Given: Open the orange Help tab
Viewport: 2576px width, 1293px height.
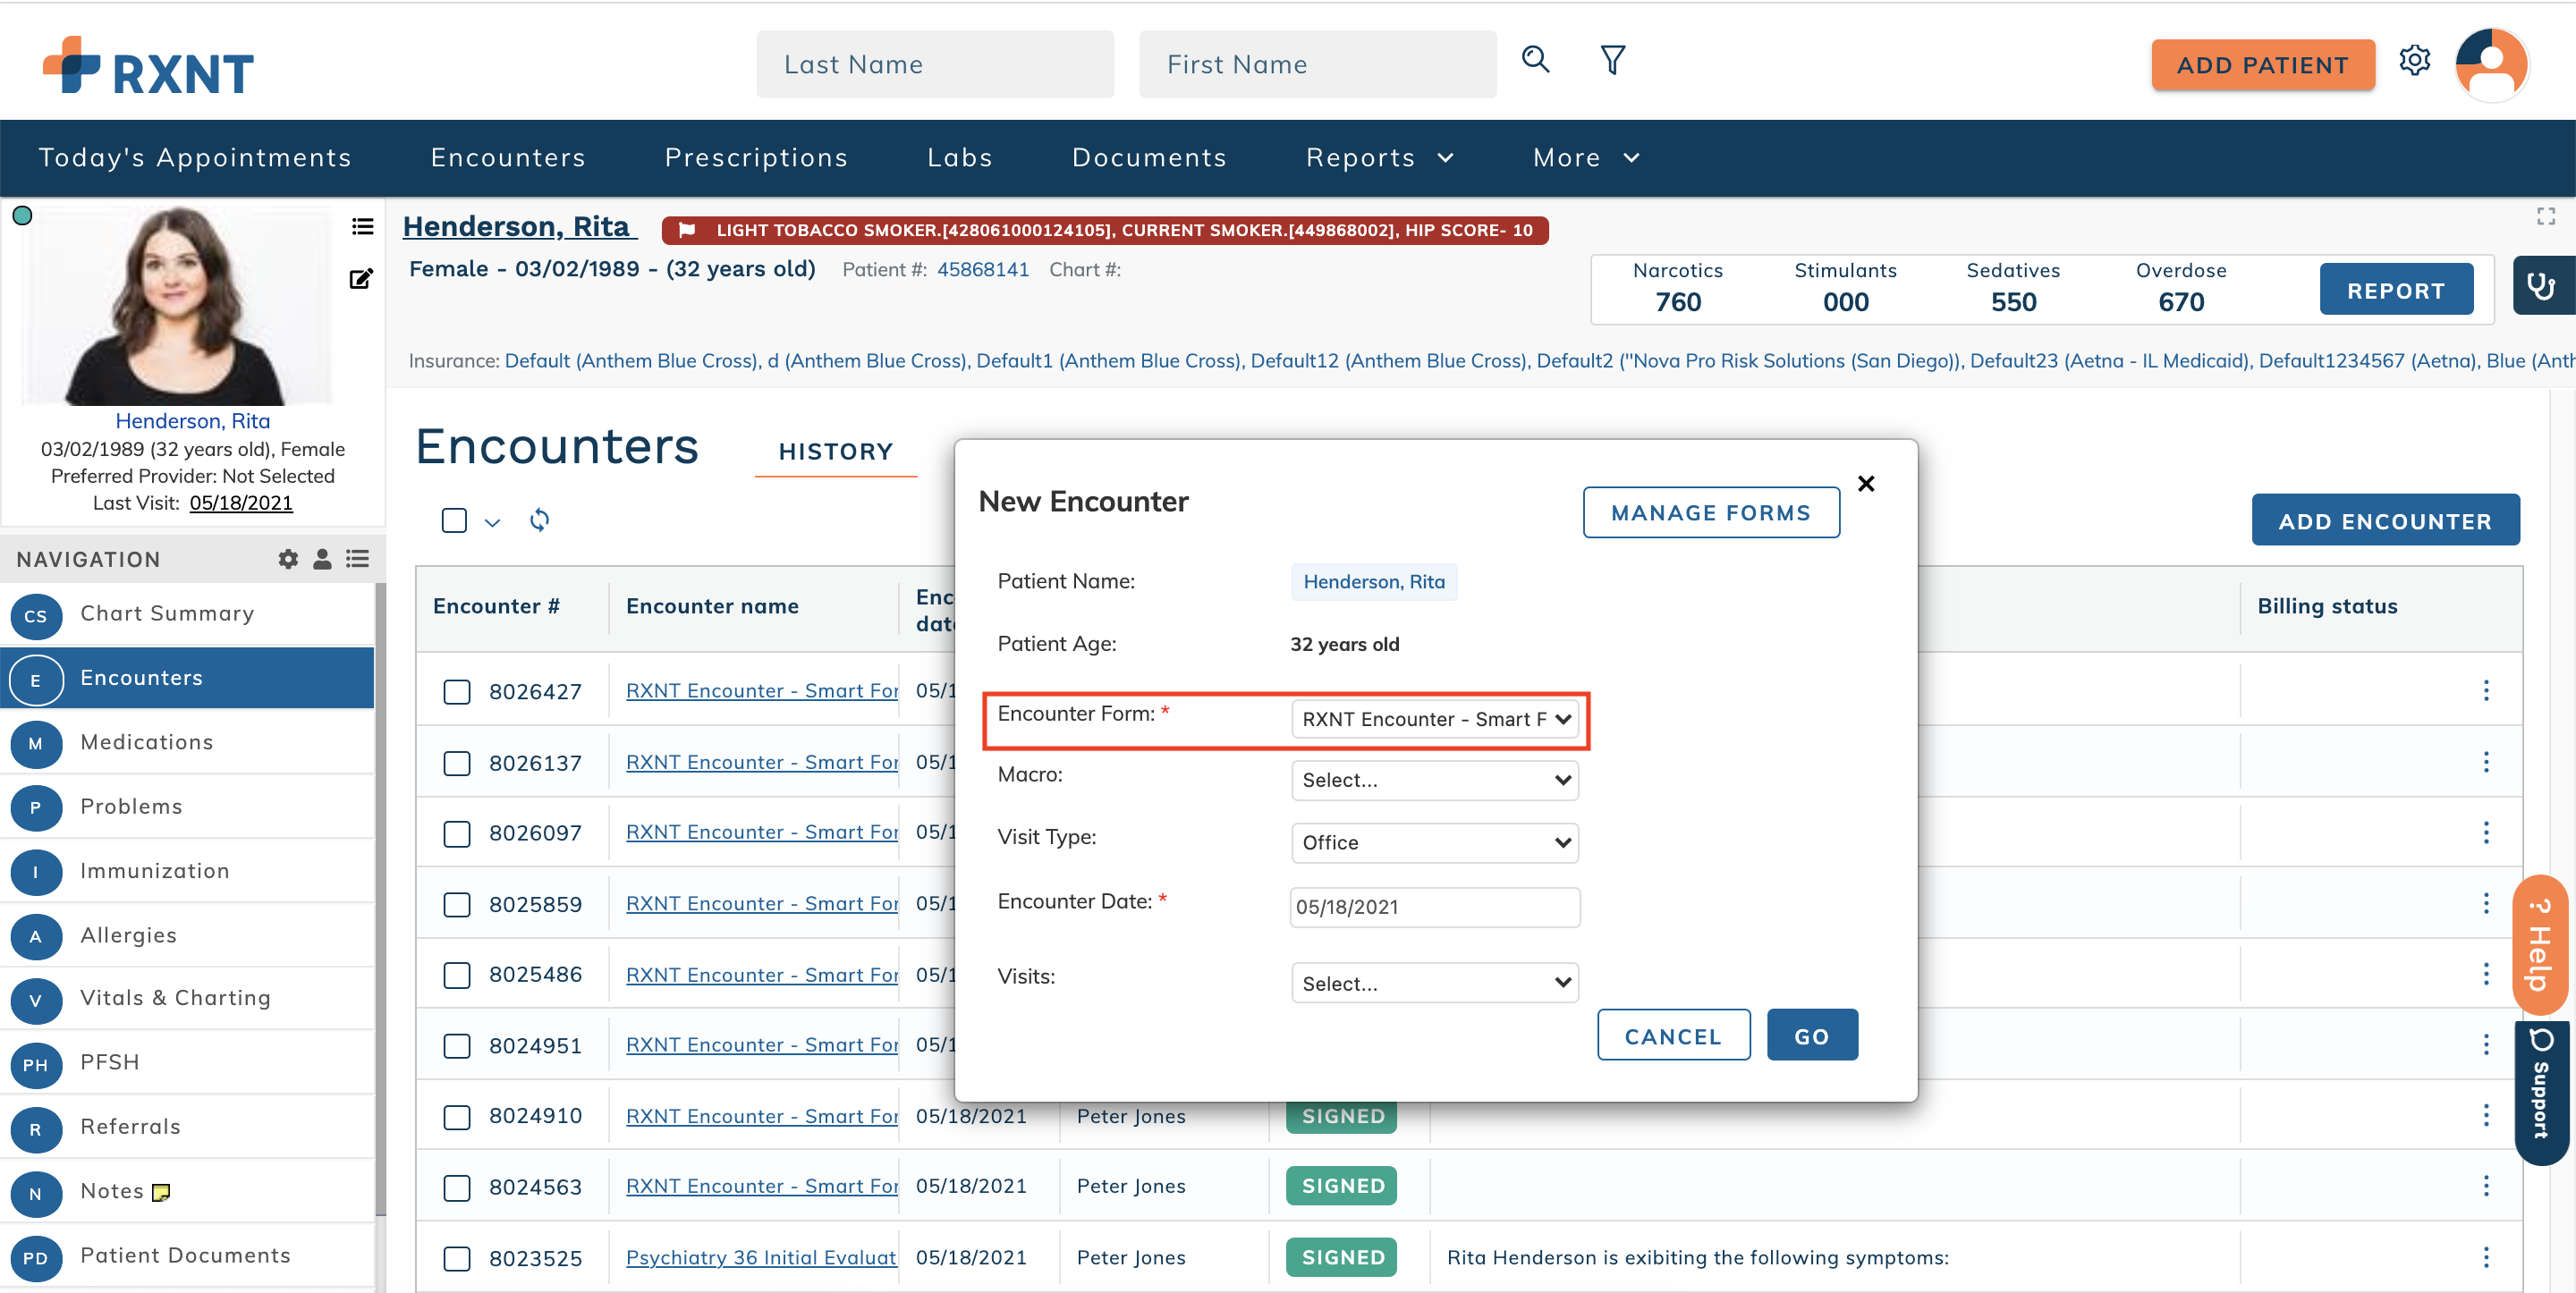Looking at the screenshot, I should [x=2540, y=945].
